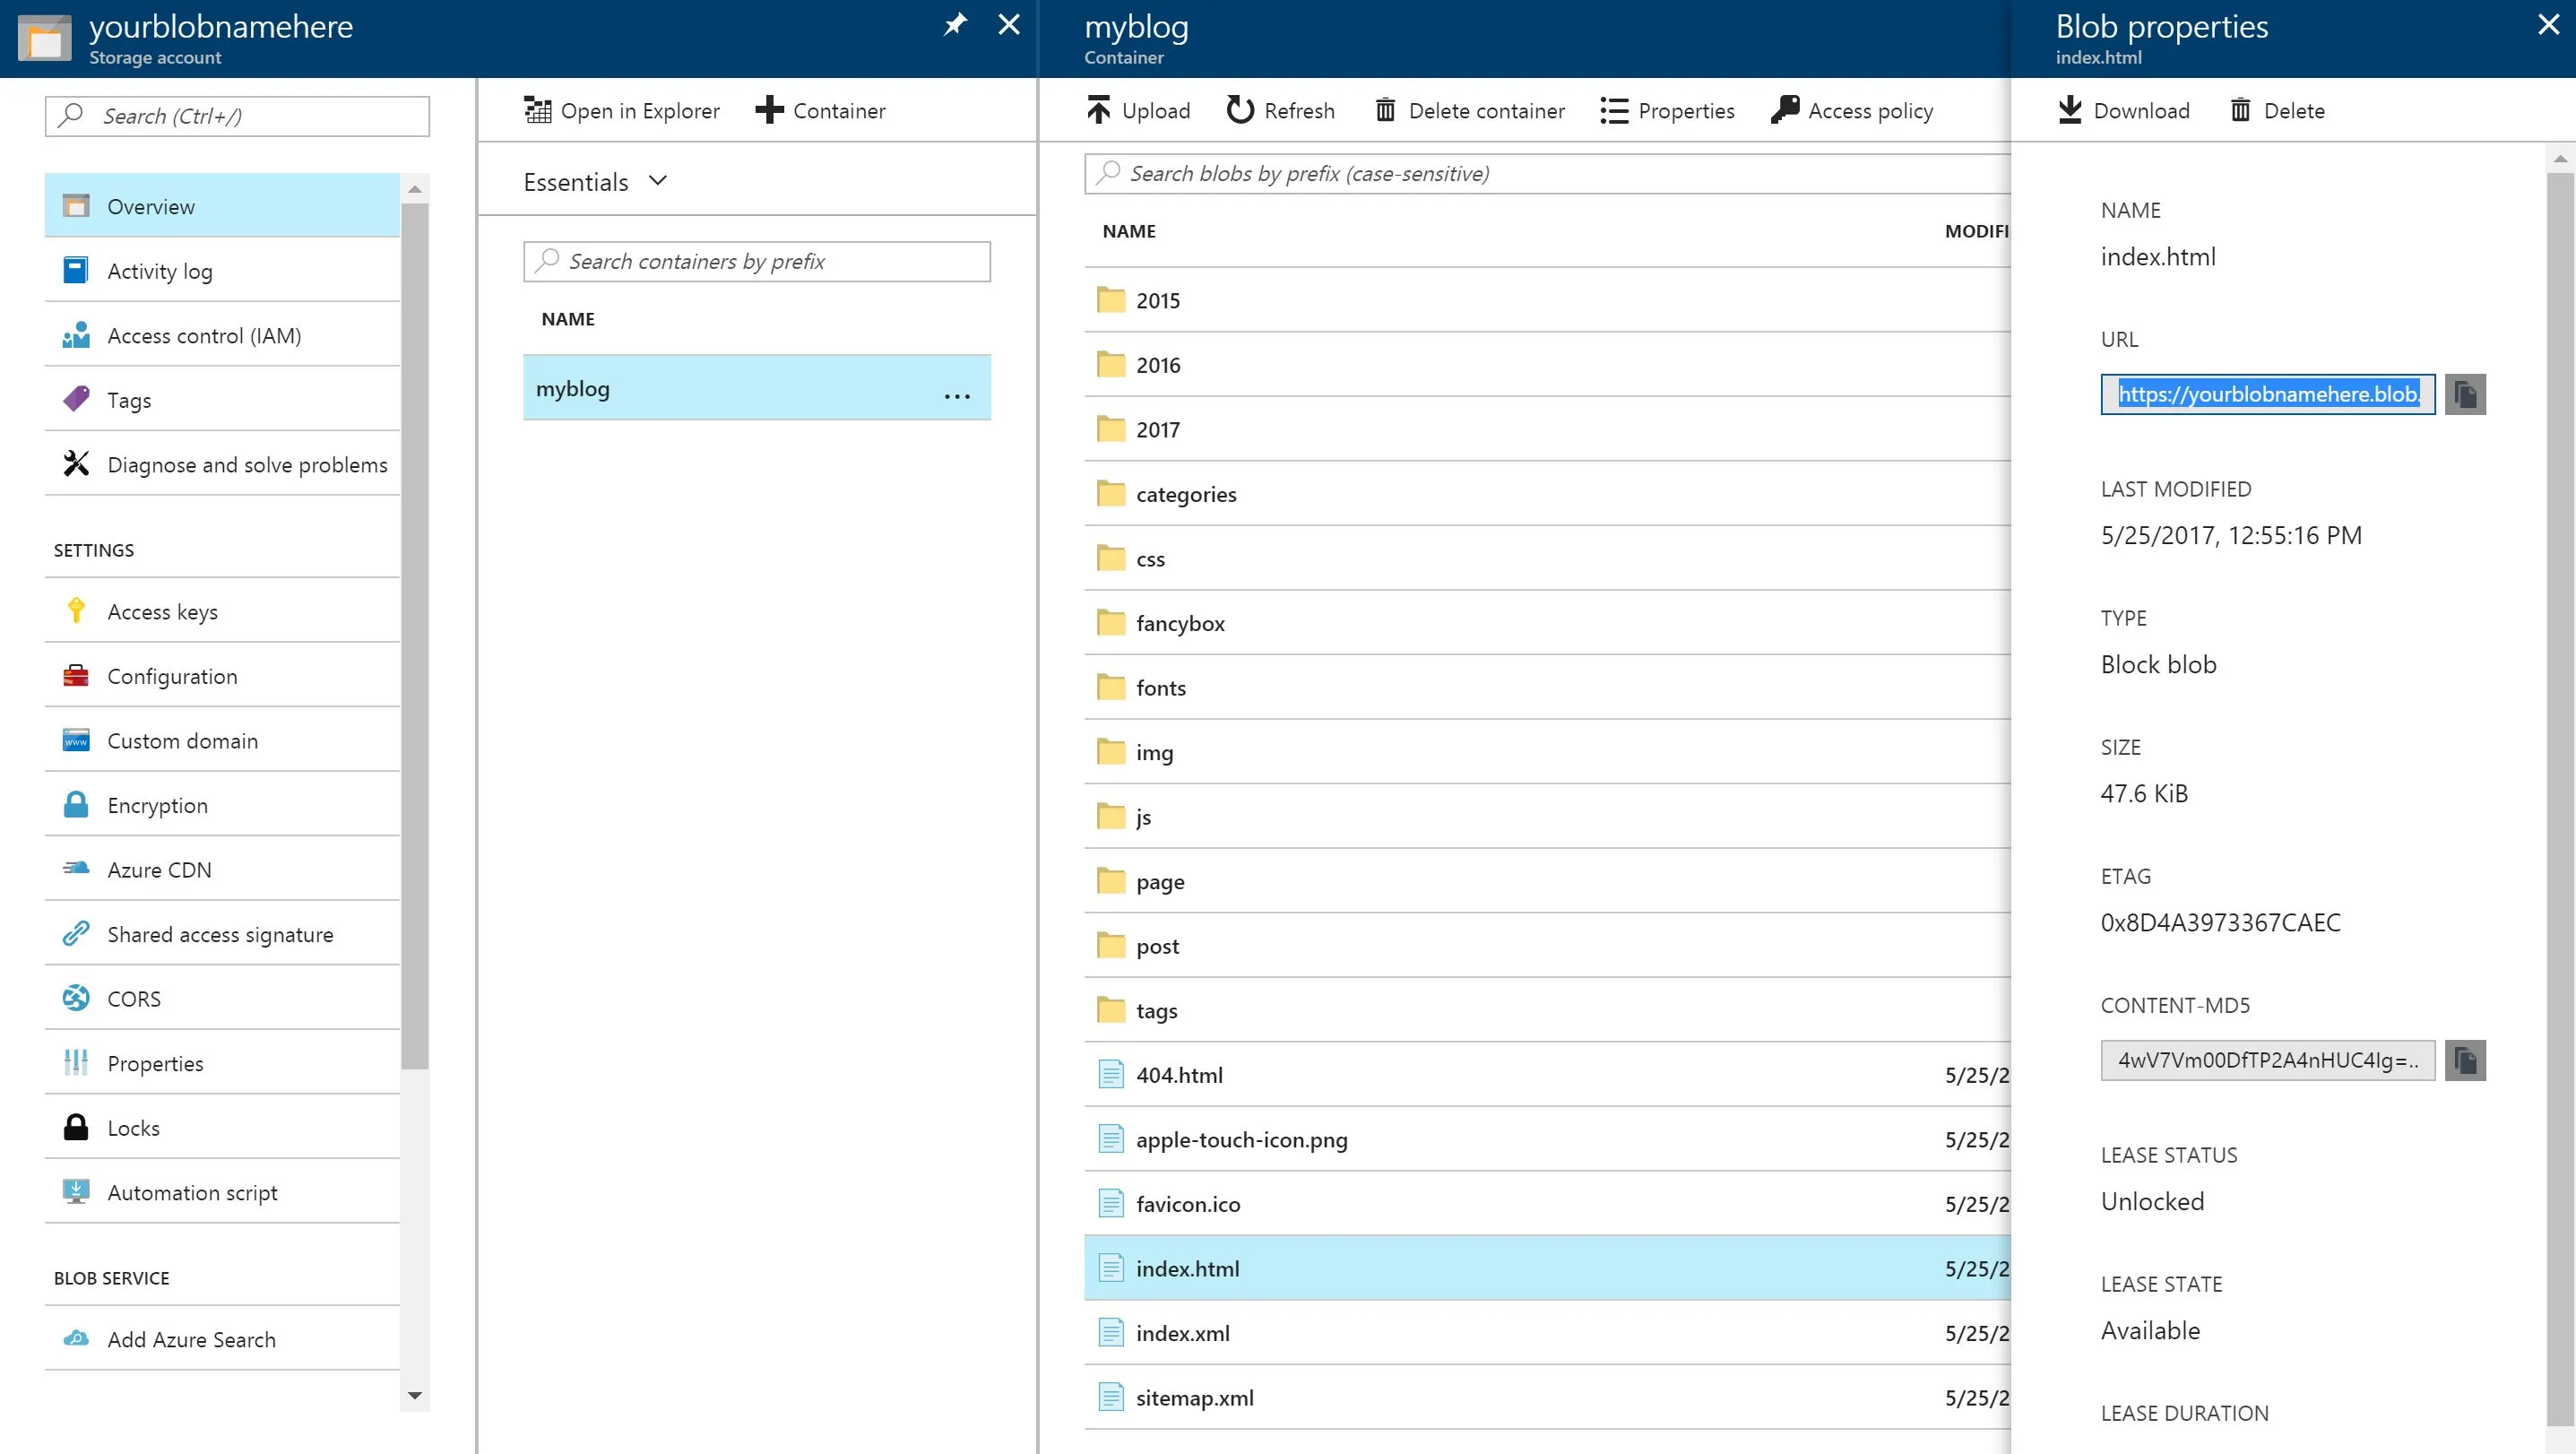Select the blob URL text field
The image size is (2576, 1454).
coord(2268,394)
